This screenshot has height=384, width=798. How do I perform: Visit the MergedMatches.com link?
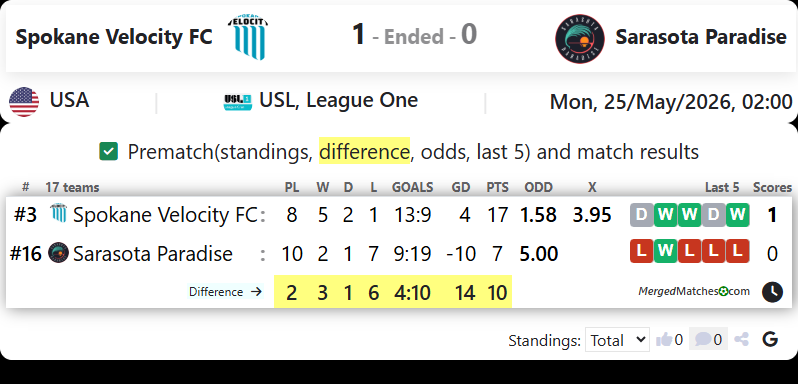coord(694,291)
